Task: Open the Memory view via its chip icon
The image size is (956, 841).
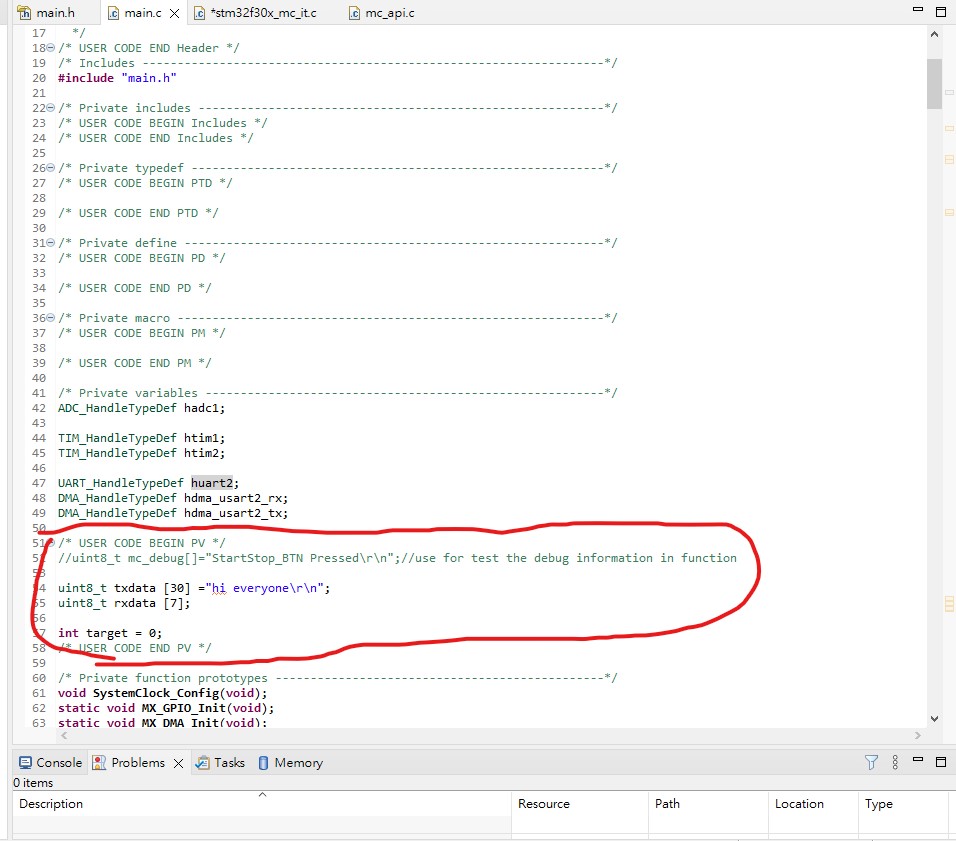Action: pyautogui.click(x=262, y=762)
